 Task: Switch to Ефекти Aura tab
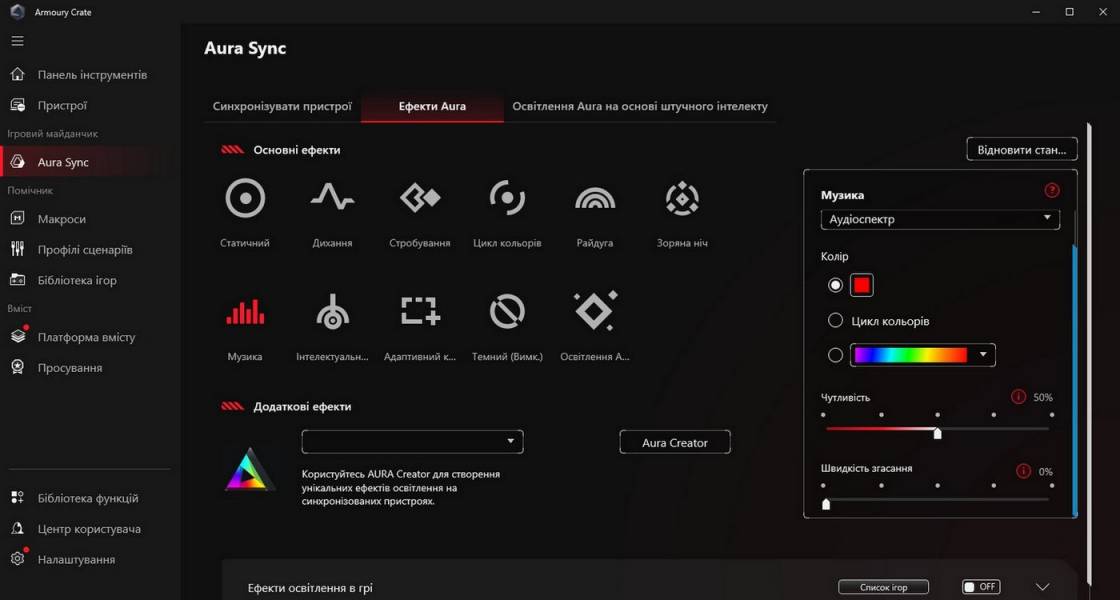pyautogui.click(x=432, y=106)
